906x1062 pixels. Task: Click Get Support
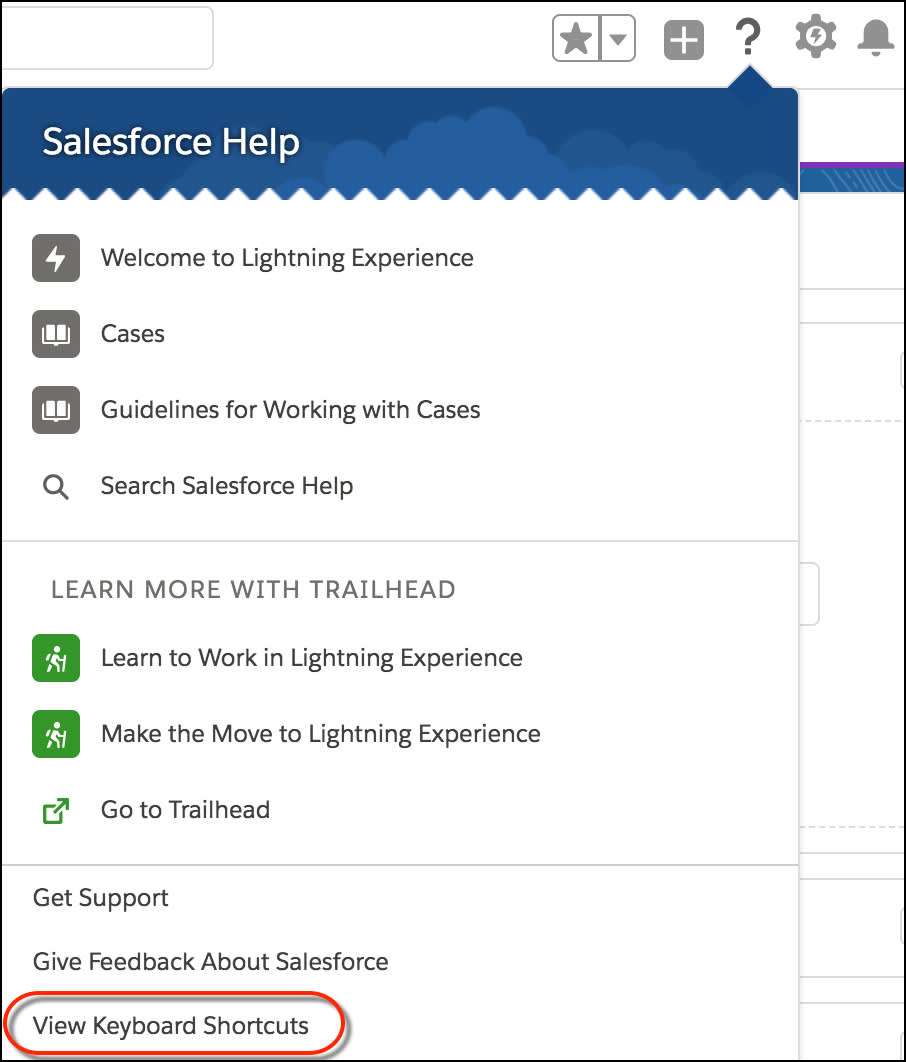coord(100,898)
